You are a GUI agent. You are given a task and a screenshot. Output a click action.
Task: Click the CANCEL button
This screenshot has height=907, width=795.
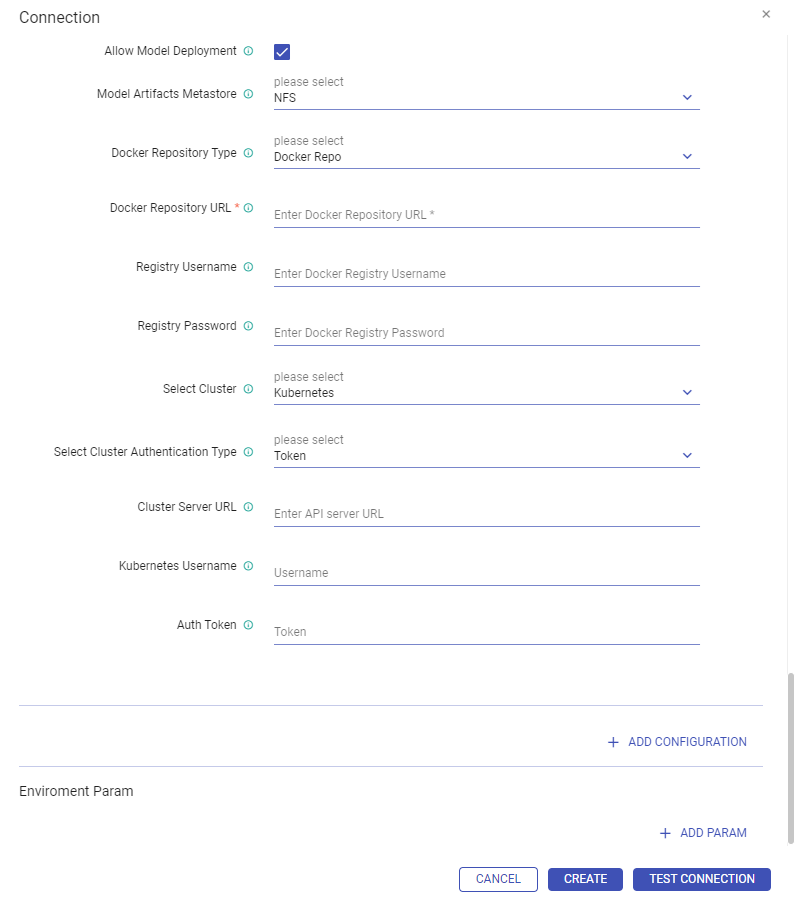coord(498,879)
